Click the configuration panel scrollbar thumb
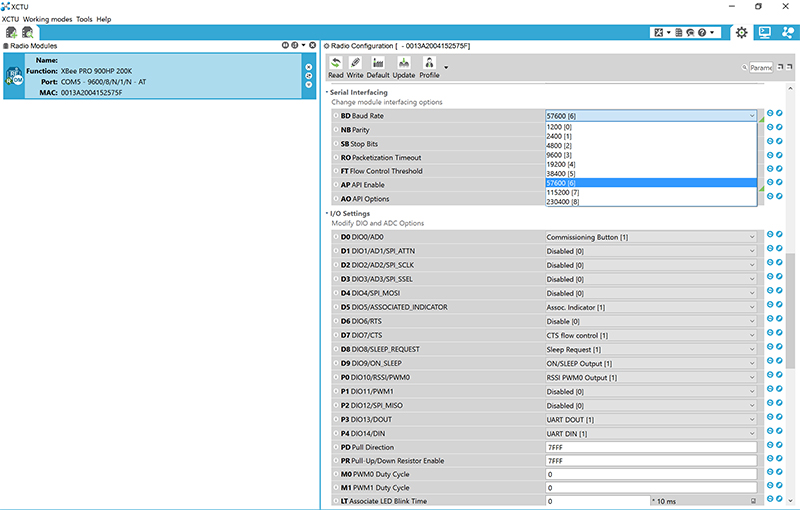Image resolution: width=800 pixels, height=510 pixels. click(790, 310)
